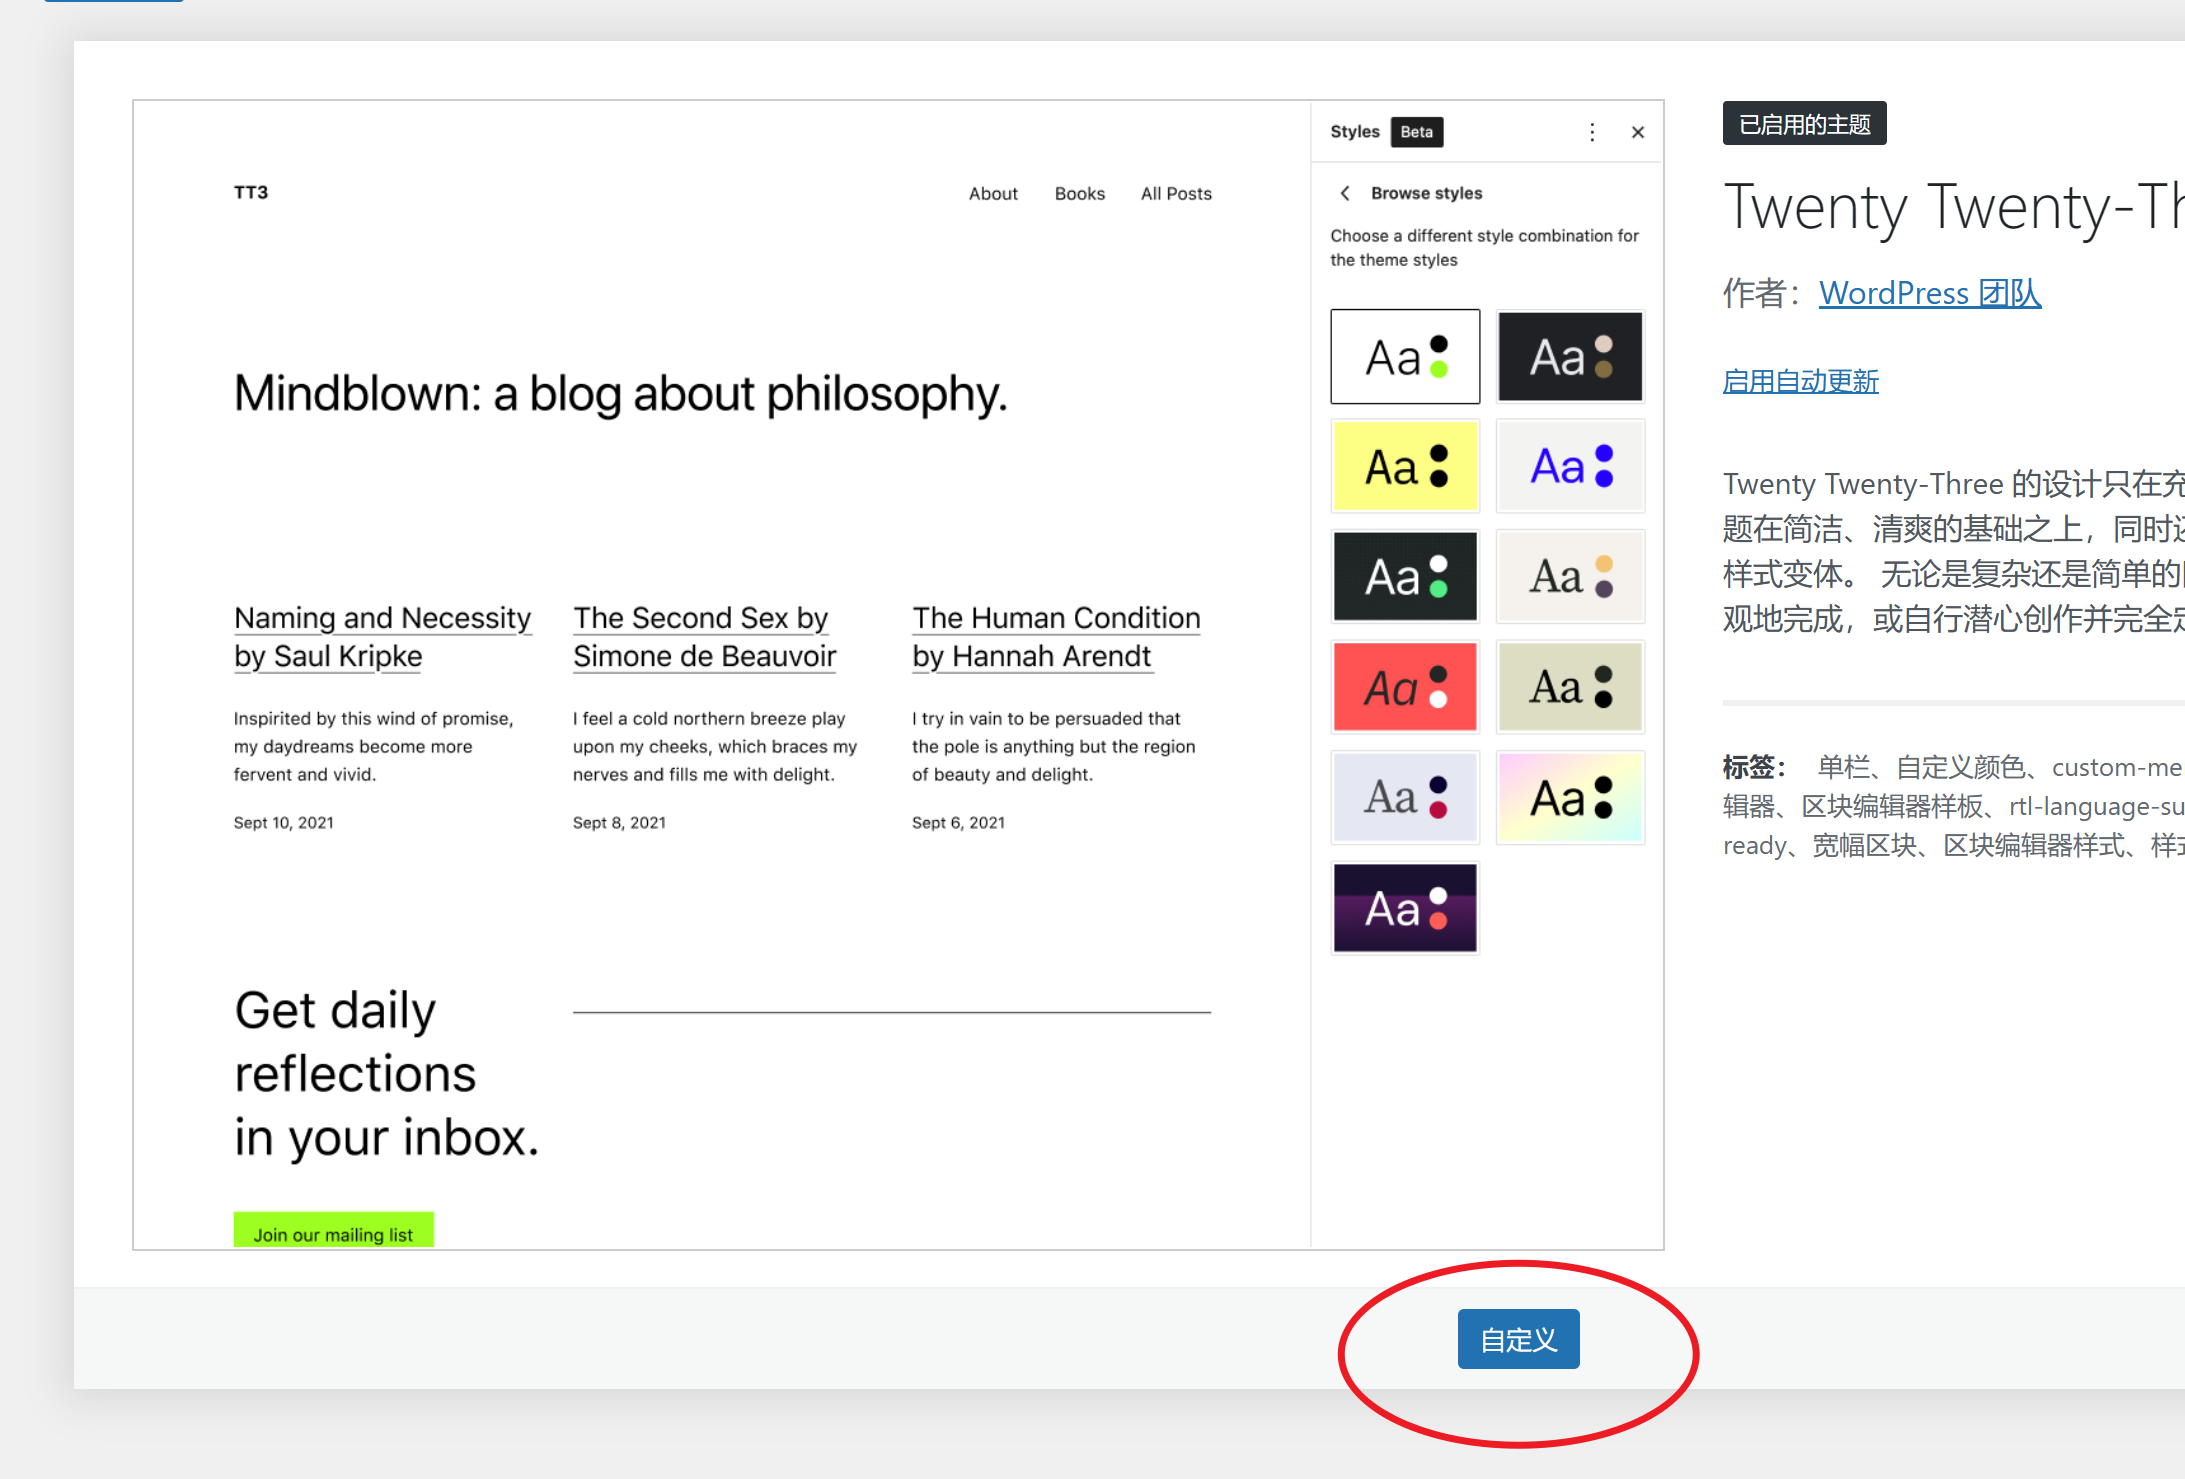Select the black style variation swatch
Image resolution: width=2185 pixels, height=1479 pixels.
1569,356
